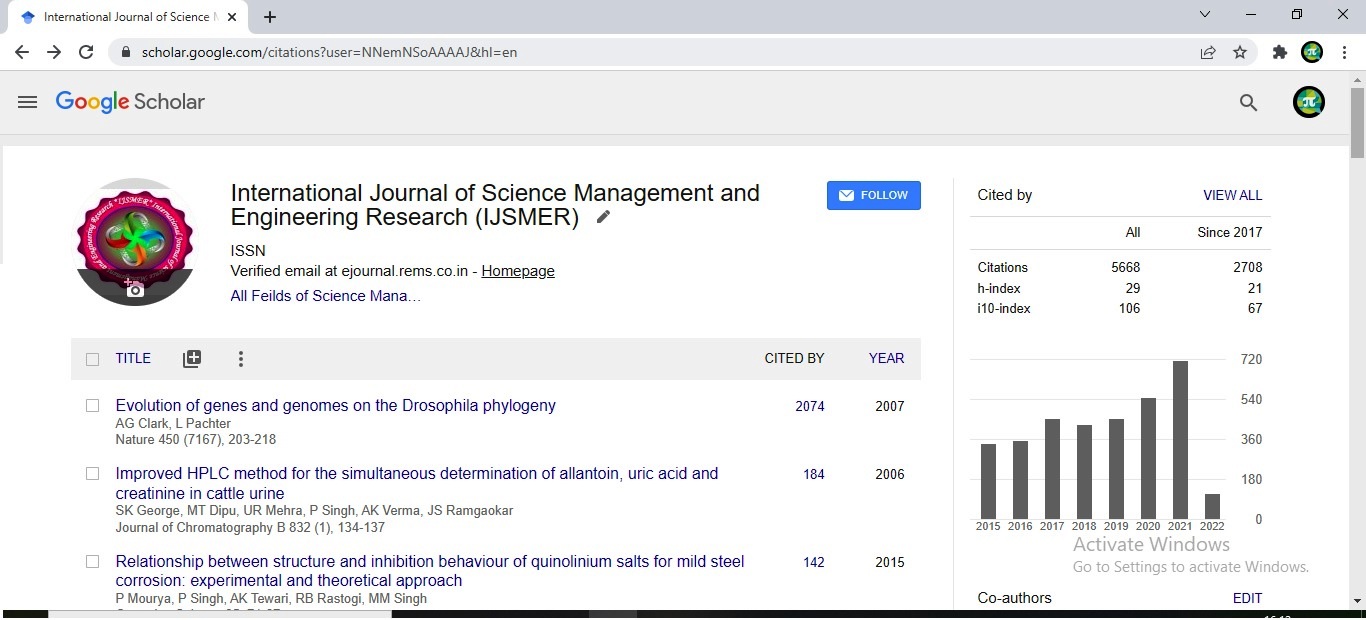This screenshot has width=1366, height=620.
Task: Edit profile name with pencil icon
Action: (x=603, y=217)
